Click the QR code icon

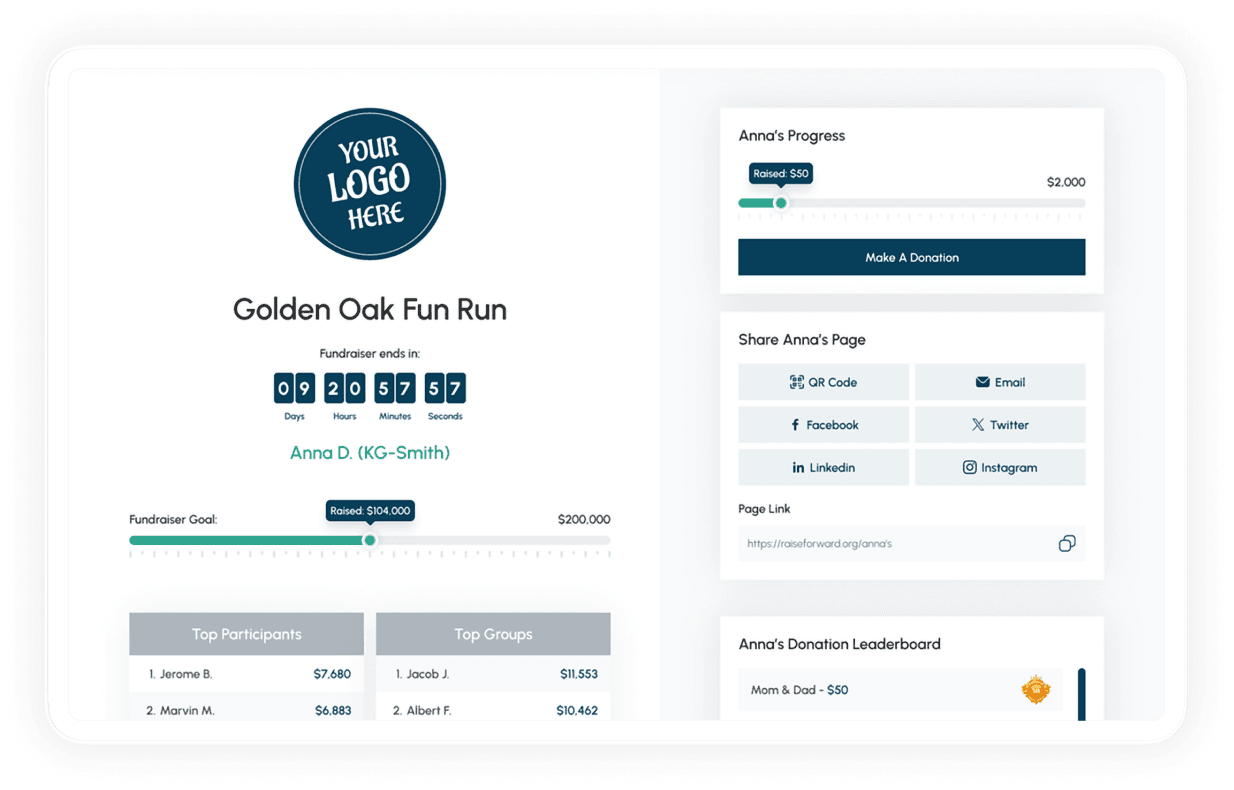pos(796,382)
